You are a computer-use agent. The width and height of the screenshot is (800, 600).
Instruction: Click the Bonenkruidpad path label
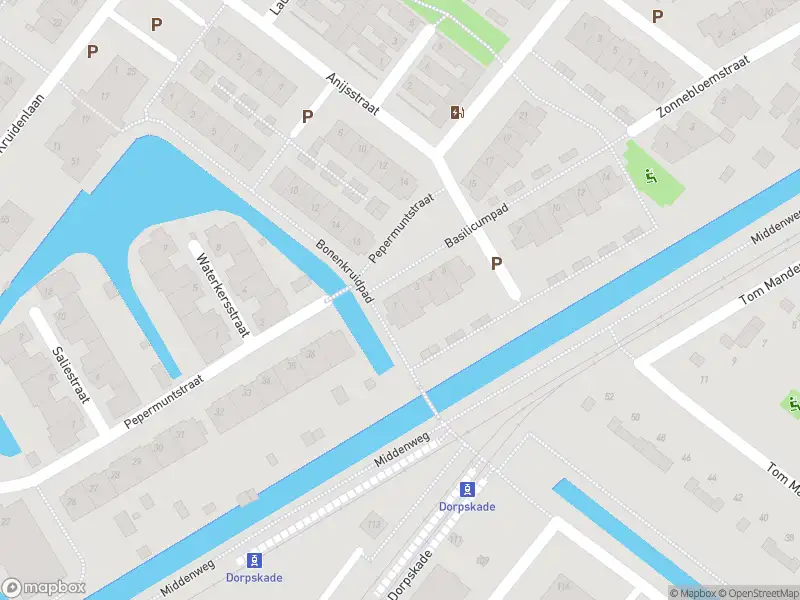344,271
